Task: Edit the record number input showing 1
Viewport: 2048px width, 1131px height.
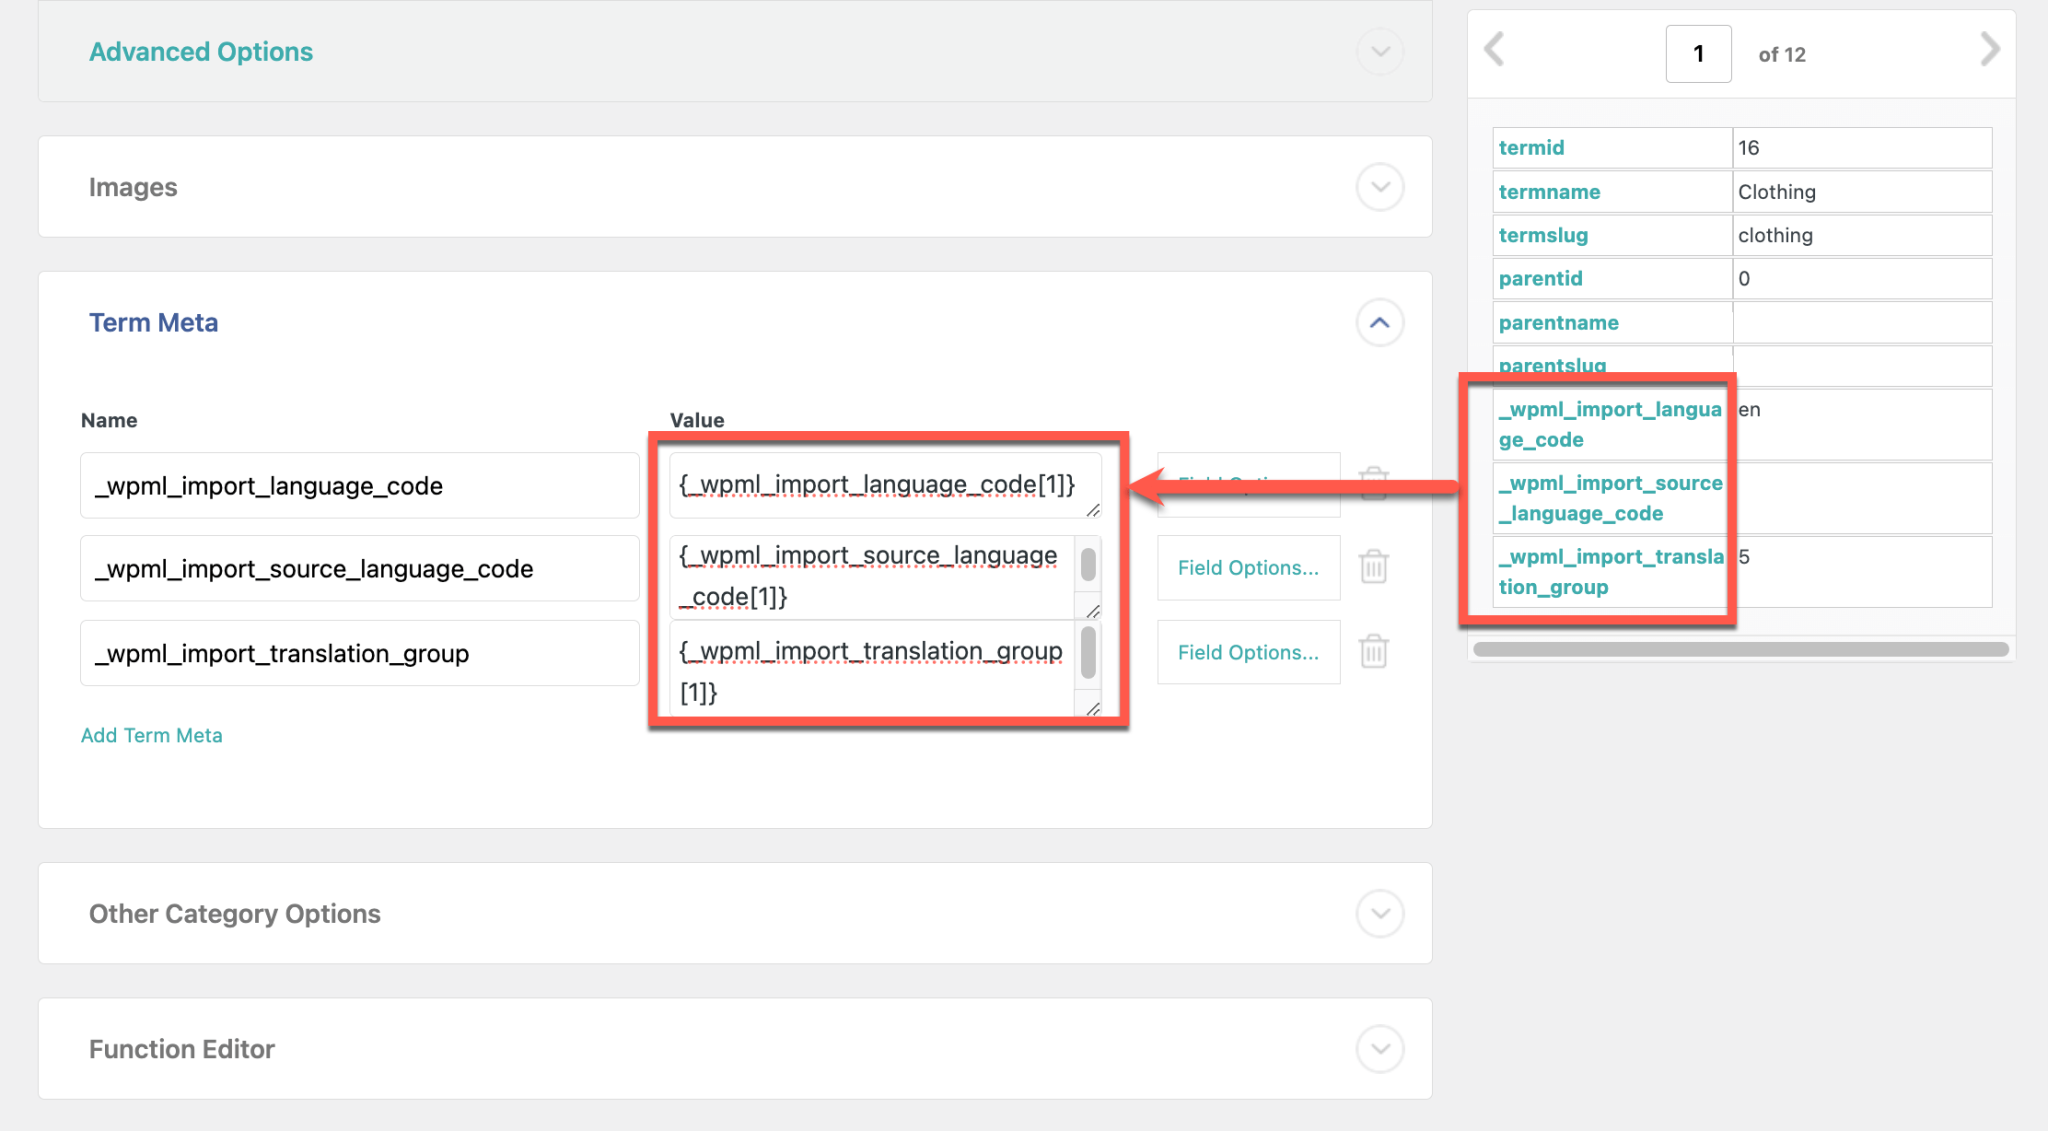Action: 1698,54
